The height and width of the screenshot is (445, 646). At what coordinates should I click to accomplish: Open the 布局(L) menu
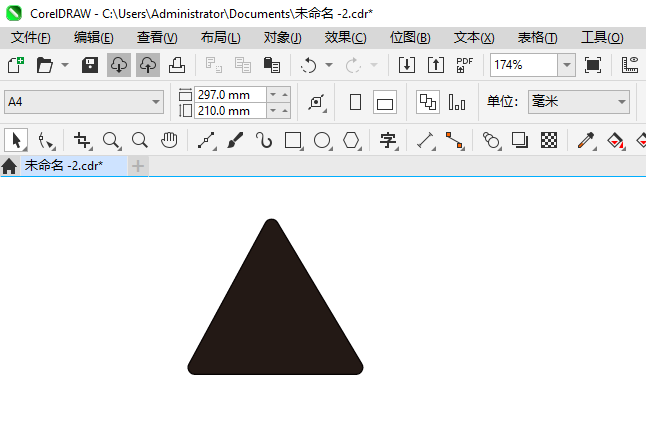point(220,38)
